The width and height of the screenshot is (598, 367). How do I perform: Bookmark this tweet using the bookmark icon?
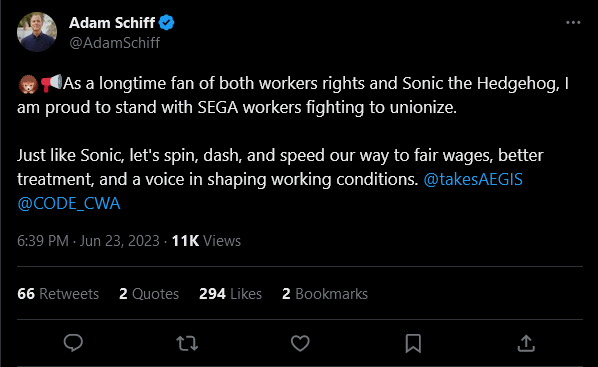pos(413,343)
